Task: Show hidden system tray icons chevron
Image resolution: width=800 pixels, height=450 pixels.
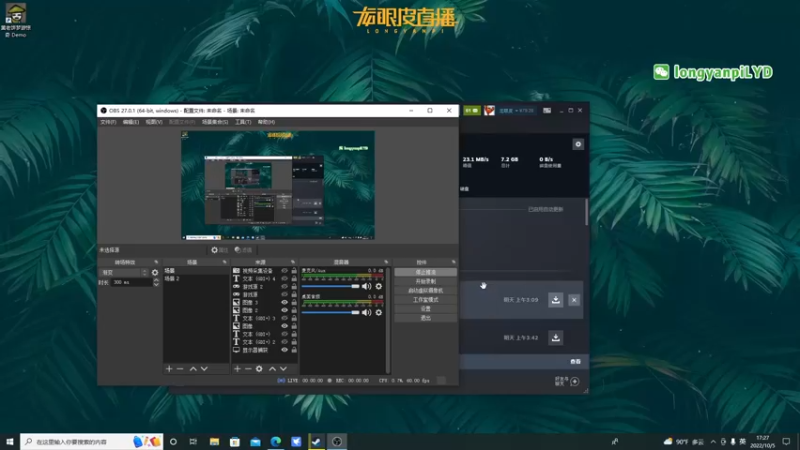Action: 713,441
